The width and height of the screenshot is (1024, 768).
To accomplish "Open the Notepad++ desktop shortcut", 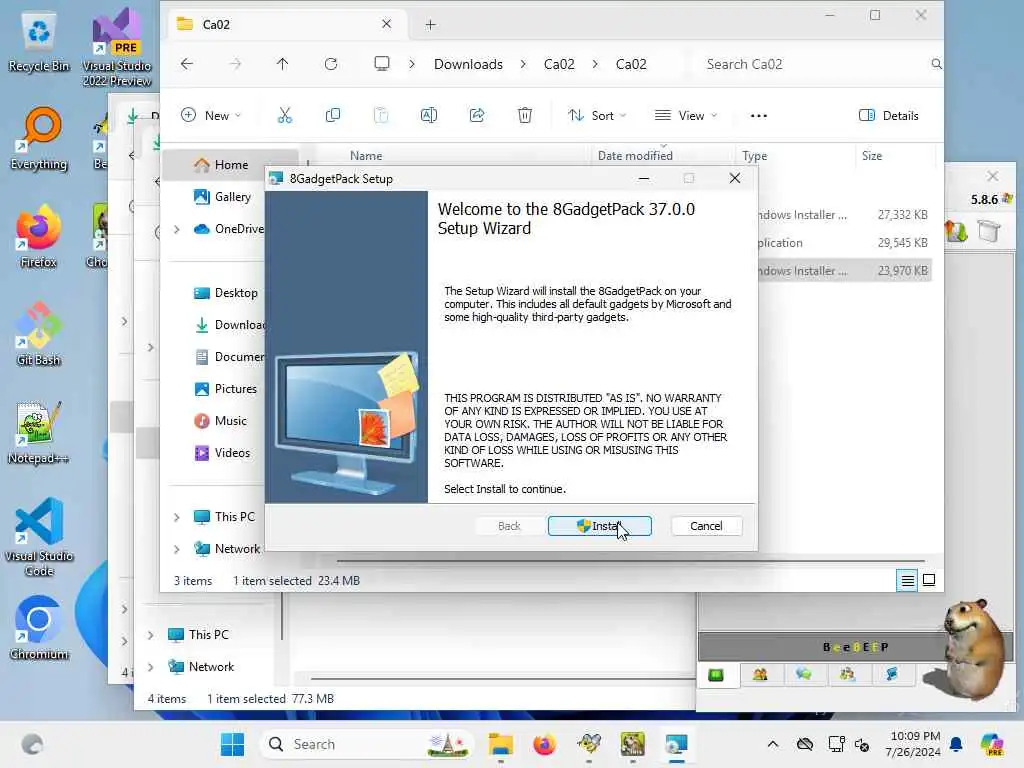I will (x=39, y=432).
